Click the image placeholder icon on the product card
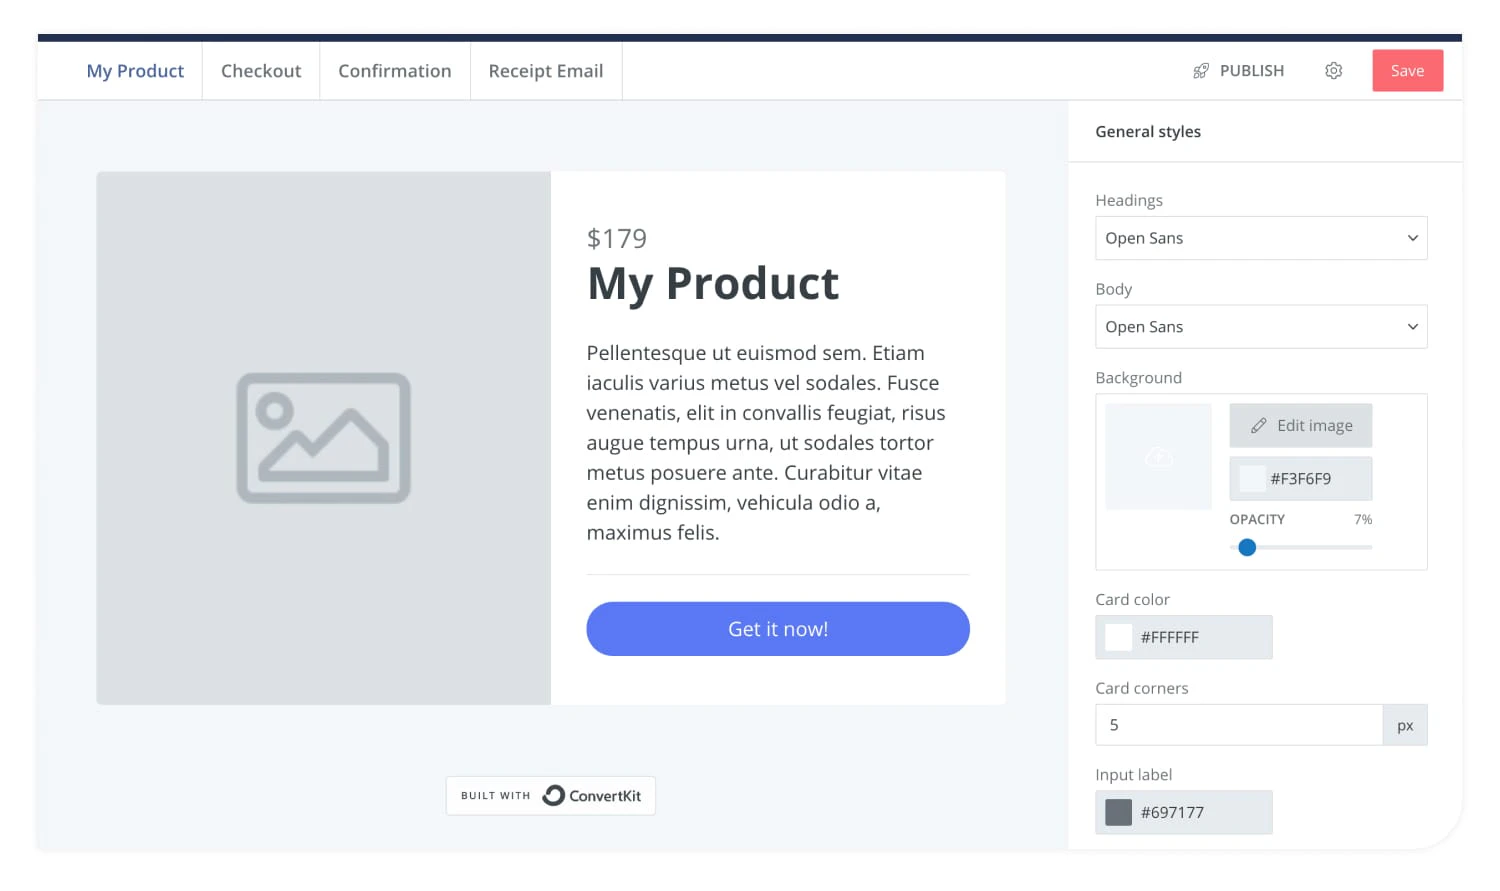1500x891 pixels. (x=322, y=438)
